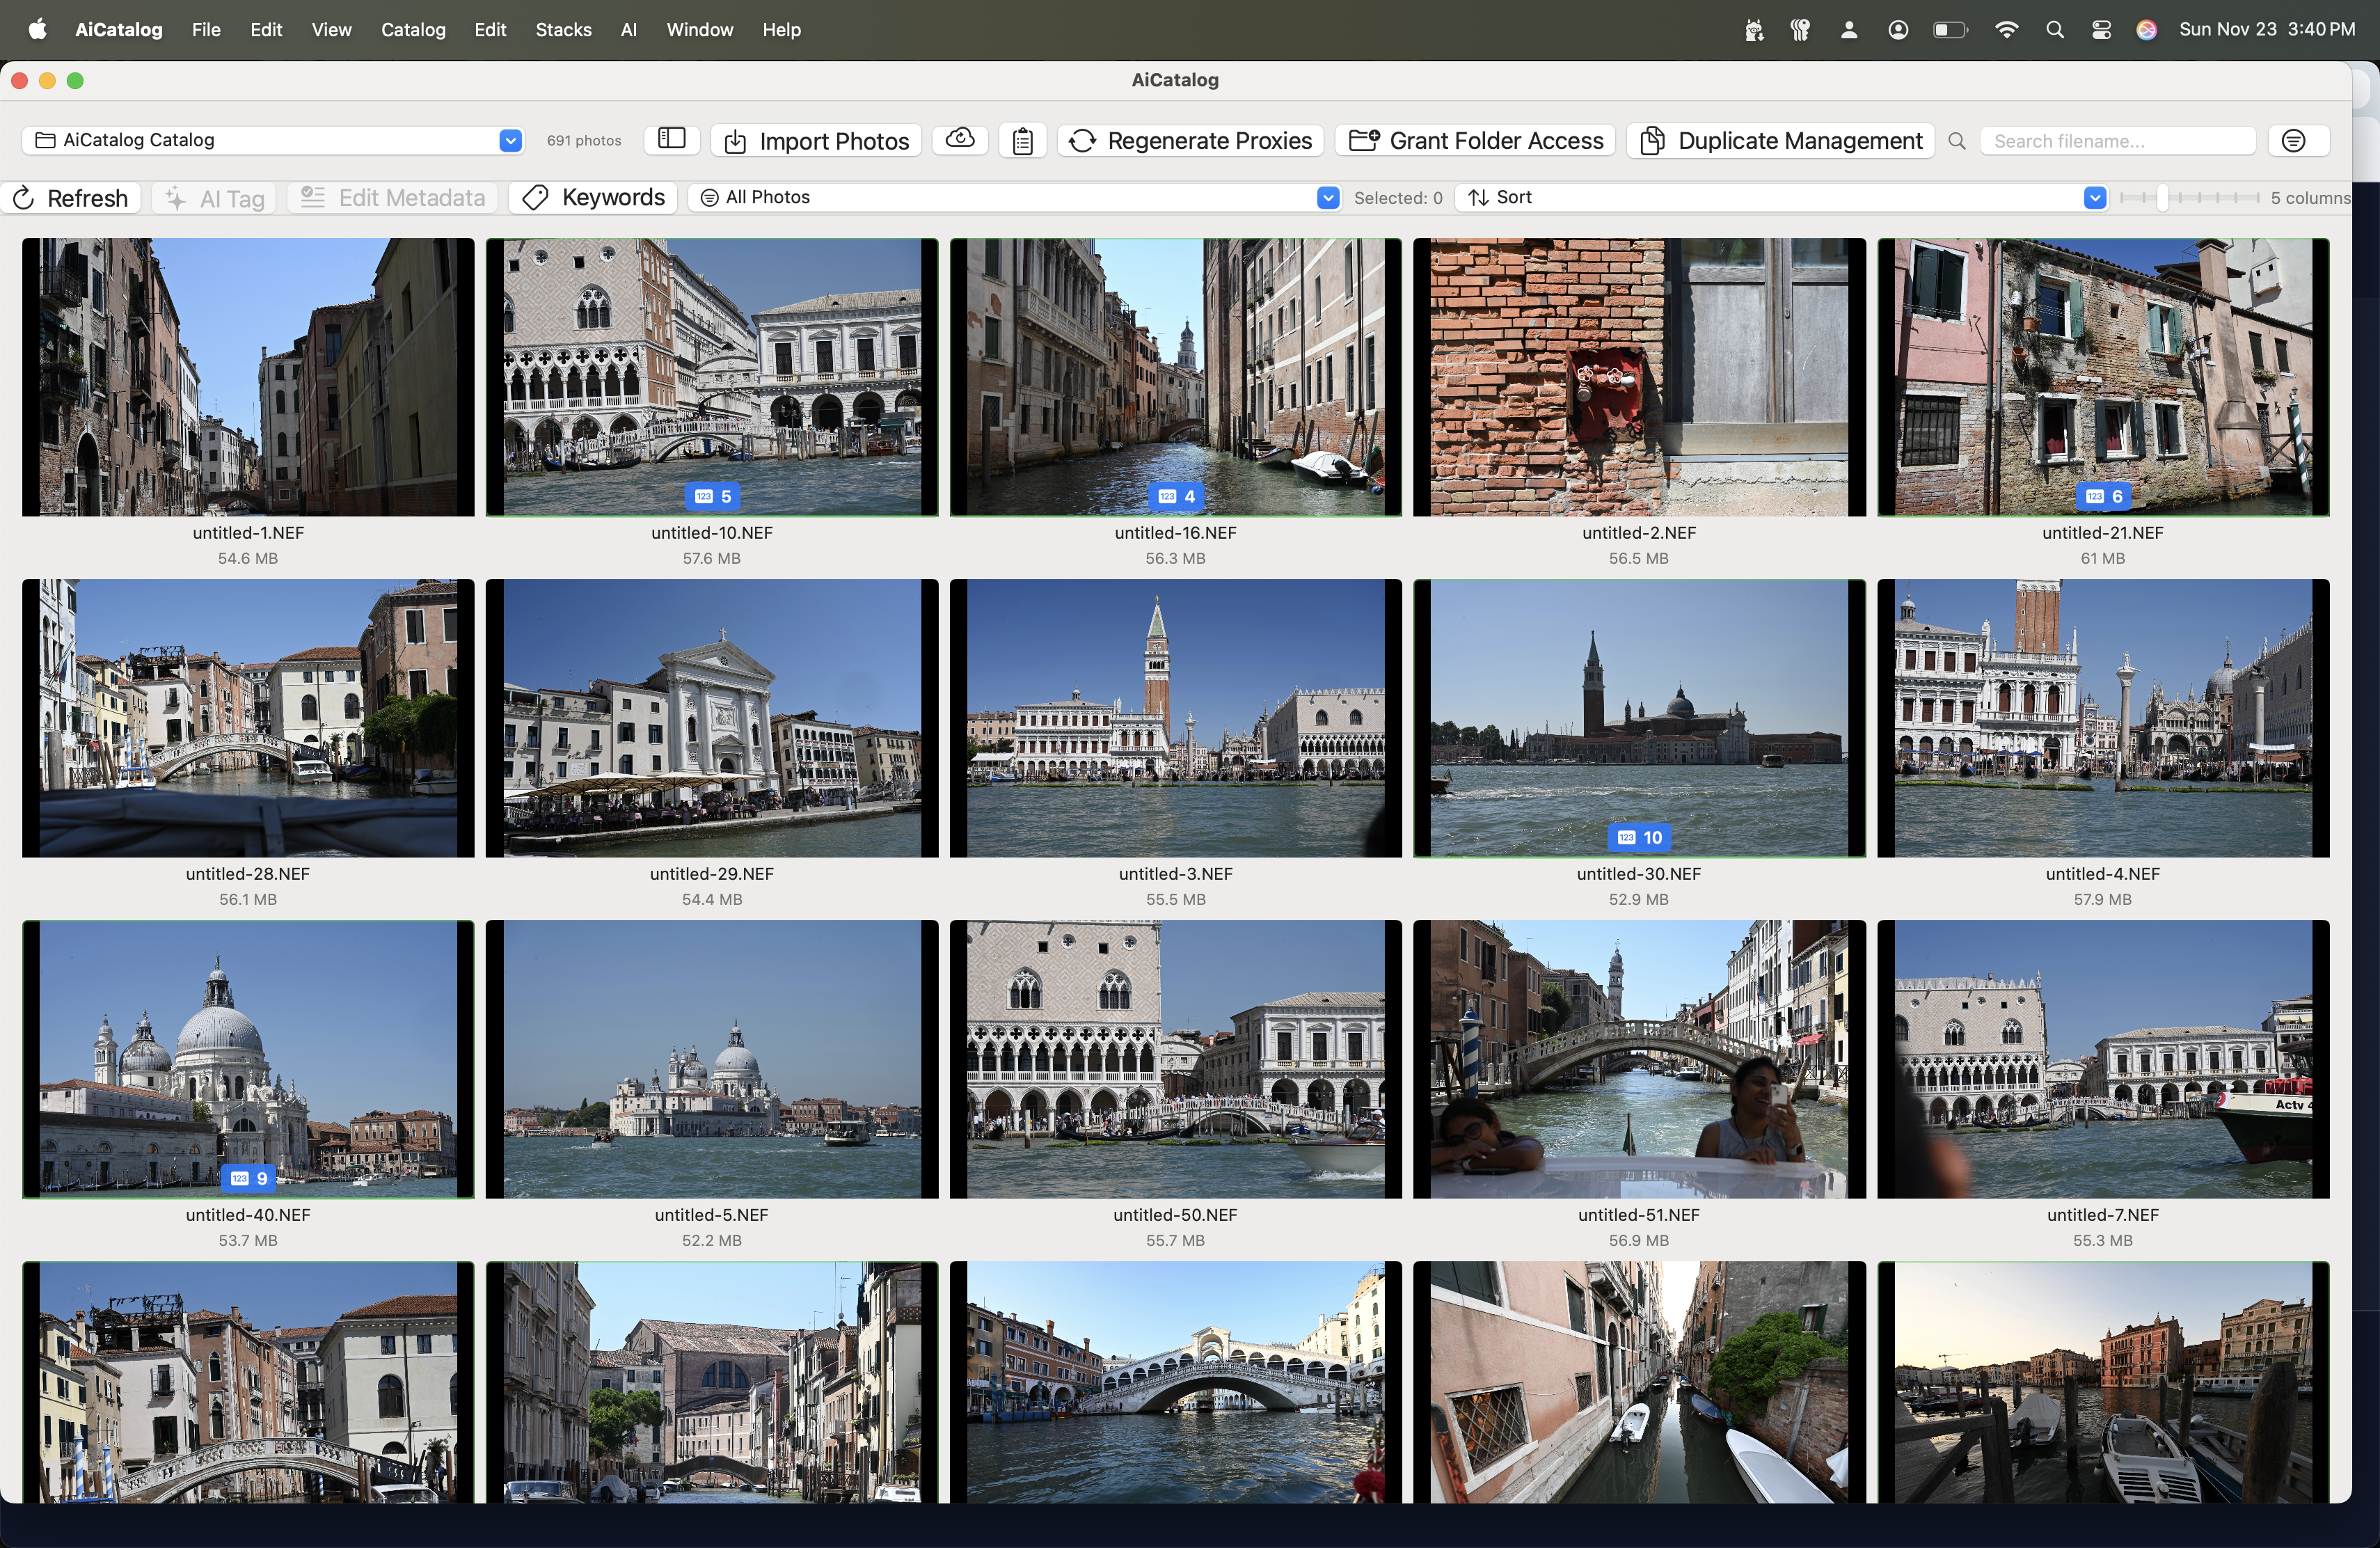Toggle the sidebar panel icon

tap(671, 140)
